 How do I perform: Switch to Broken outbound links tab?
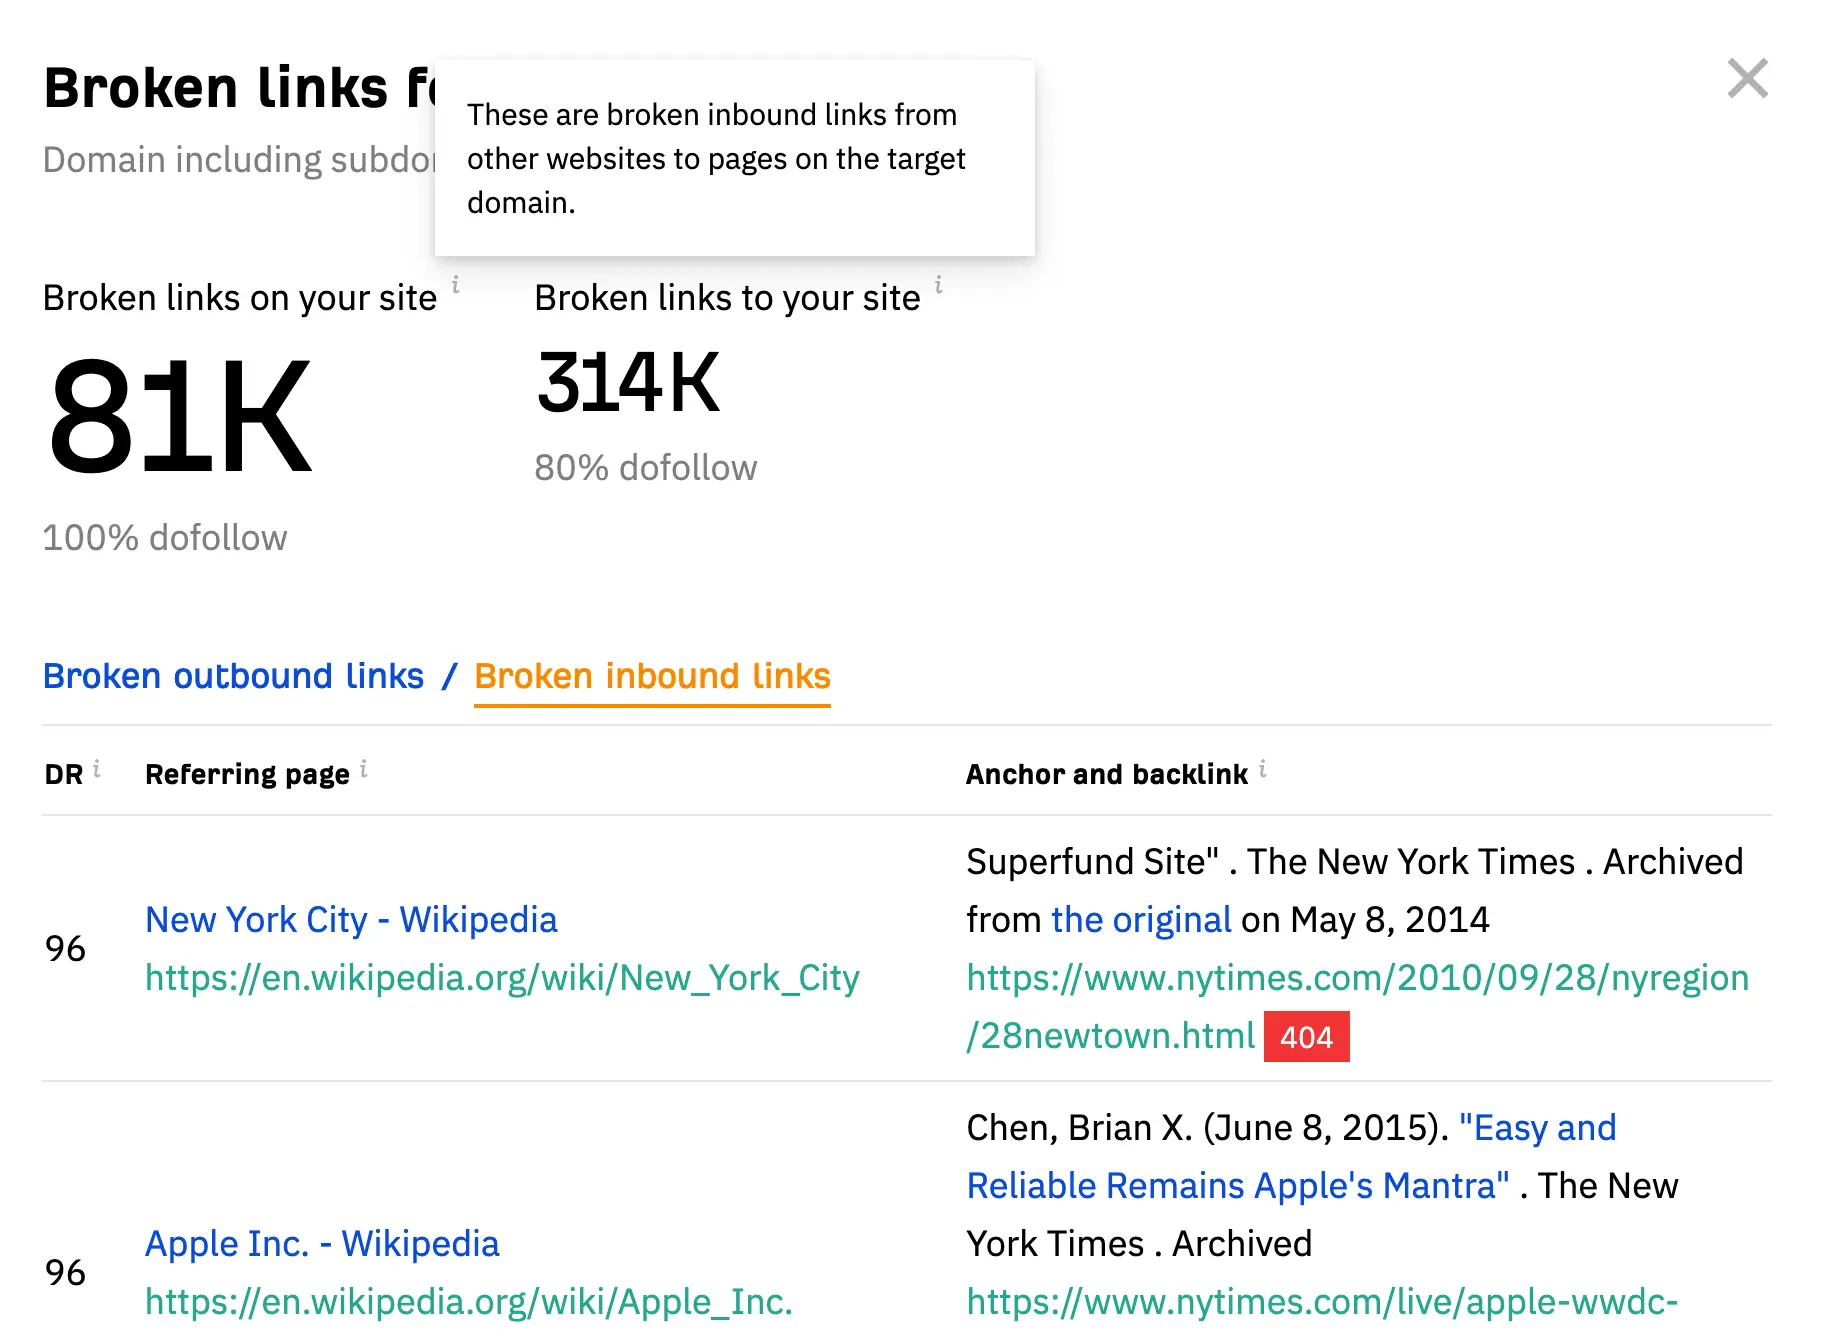[234, 677]
